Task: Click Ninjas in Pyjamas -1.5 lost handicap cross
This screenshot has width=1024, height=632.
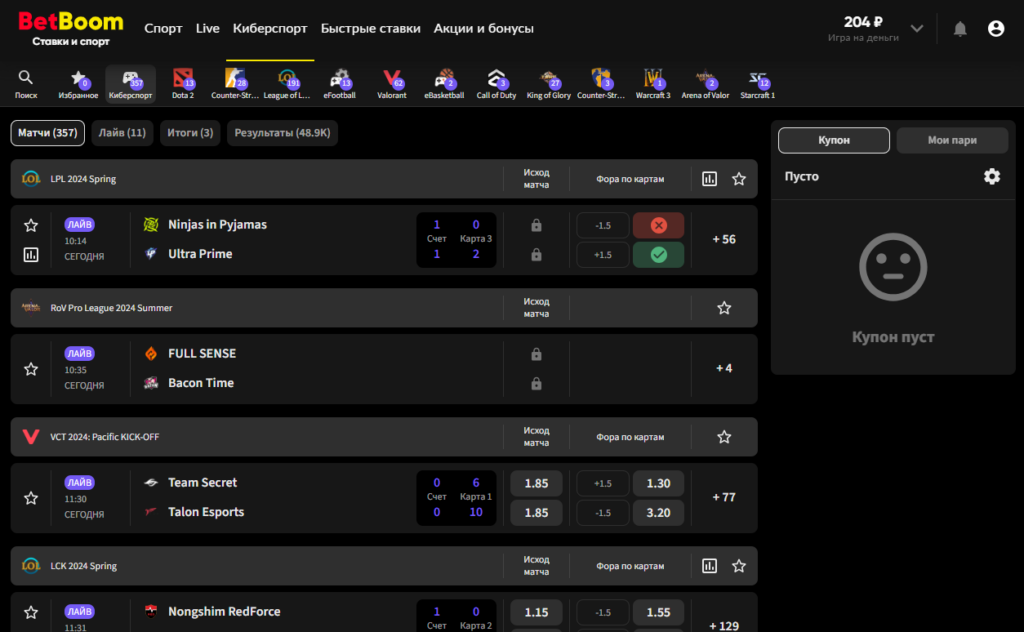Action: pyautogui.click(x=658, y=226)
